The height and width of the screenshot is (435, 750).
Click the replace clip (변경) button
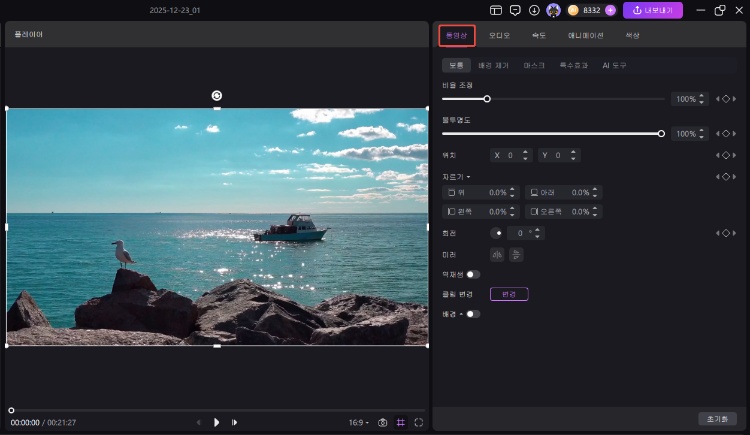tap(509, 294)
